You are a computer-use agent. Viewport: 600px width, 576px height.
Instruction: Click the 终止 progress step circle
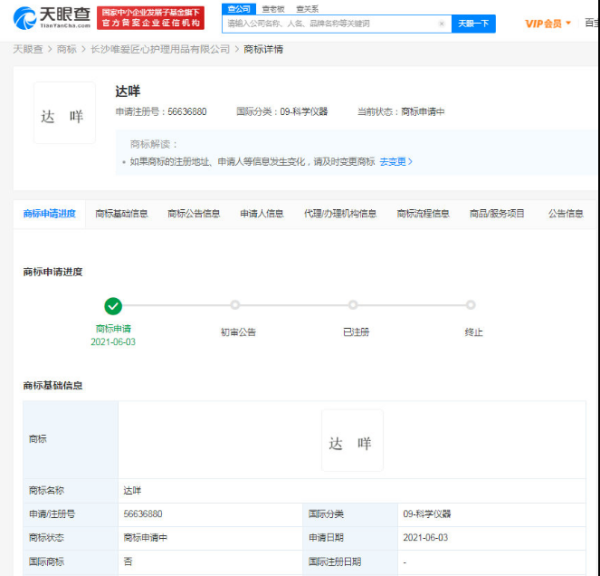471,305
